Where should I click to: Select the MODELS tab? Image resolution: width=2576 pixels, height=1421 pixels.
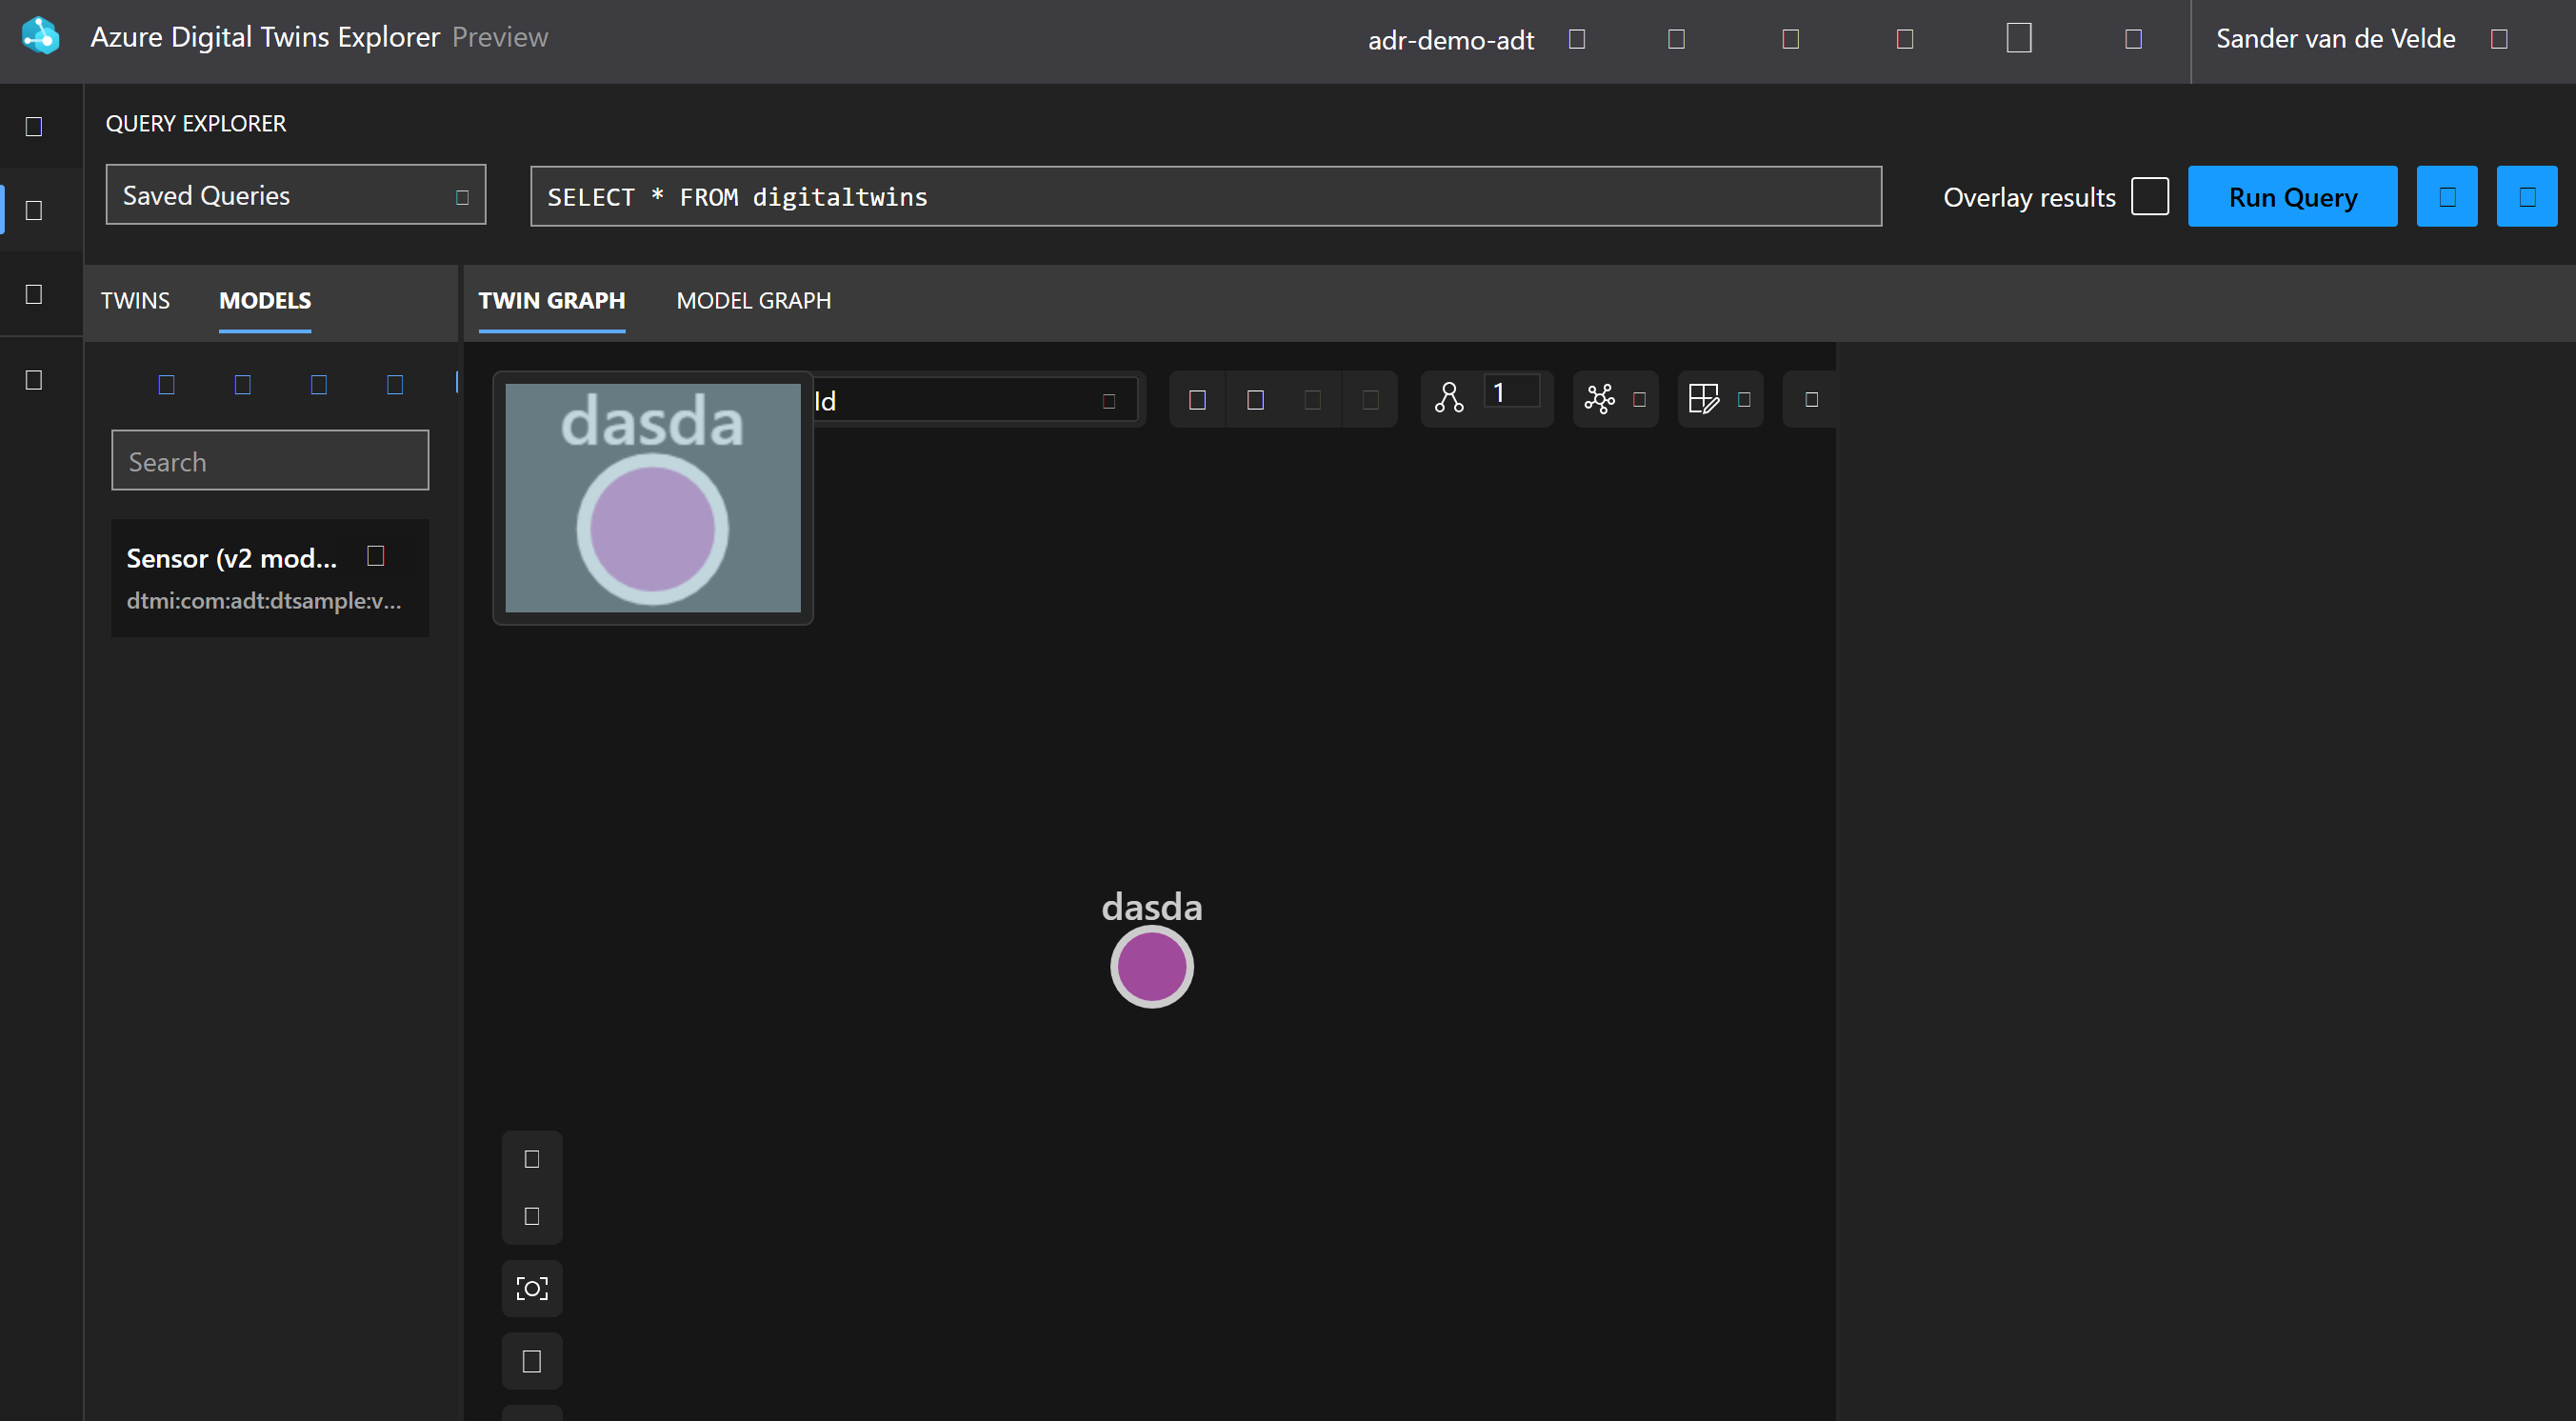[265, 301]
